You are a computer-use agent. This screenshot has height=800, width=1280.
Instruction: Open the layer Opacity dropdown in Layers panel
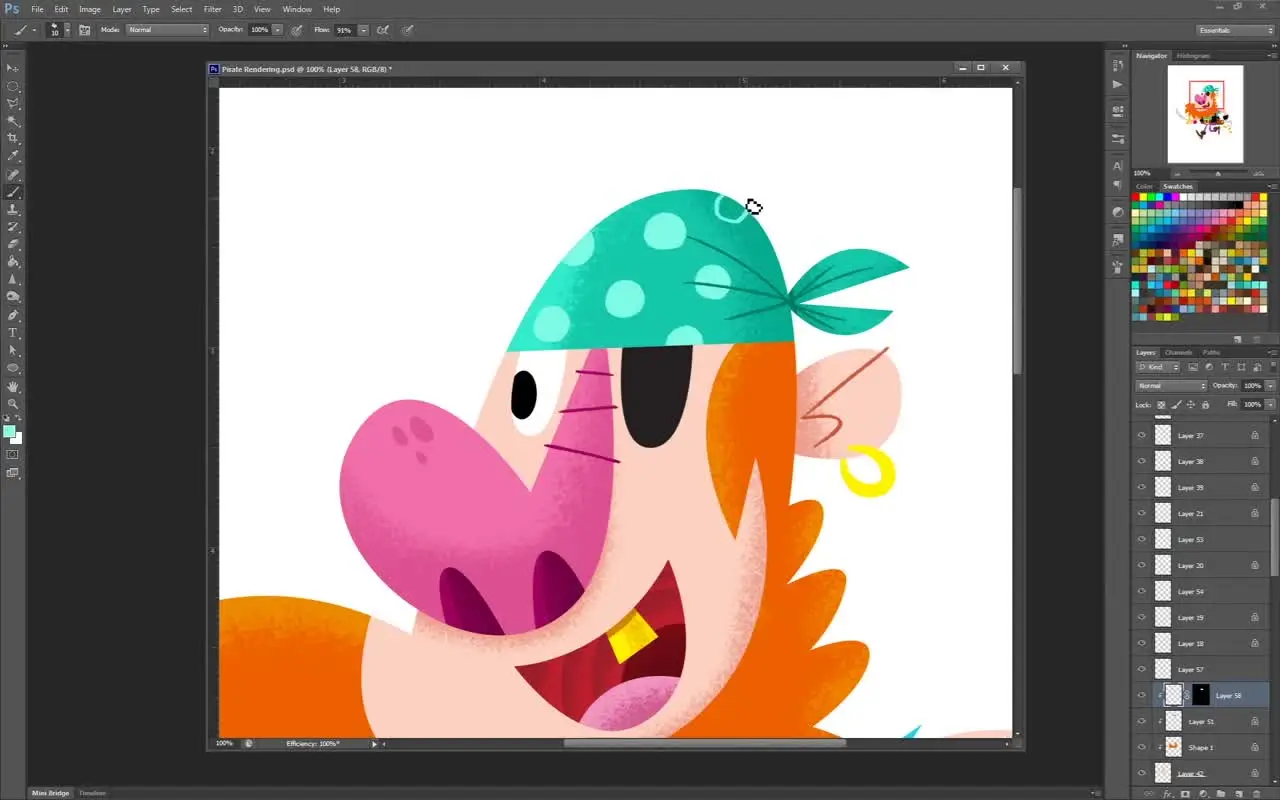1271,385
